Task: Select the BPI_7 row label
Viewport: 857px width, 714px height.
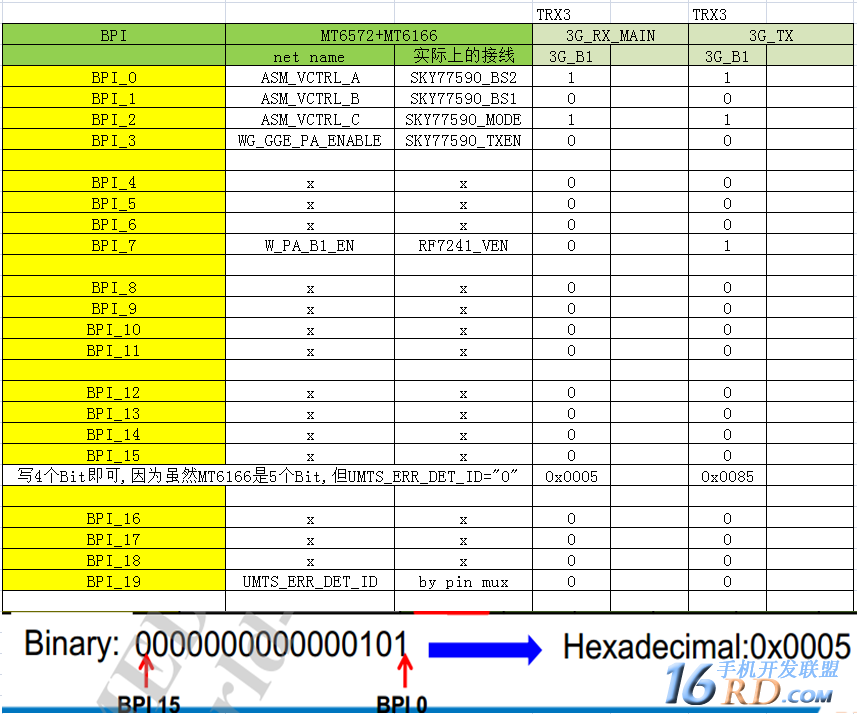Action: point(114,245)
